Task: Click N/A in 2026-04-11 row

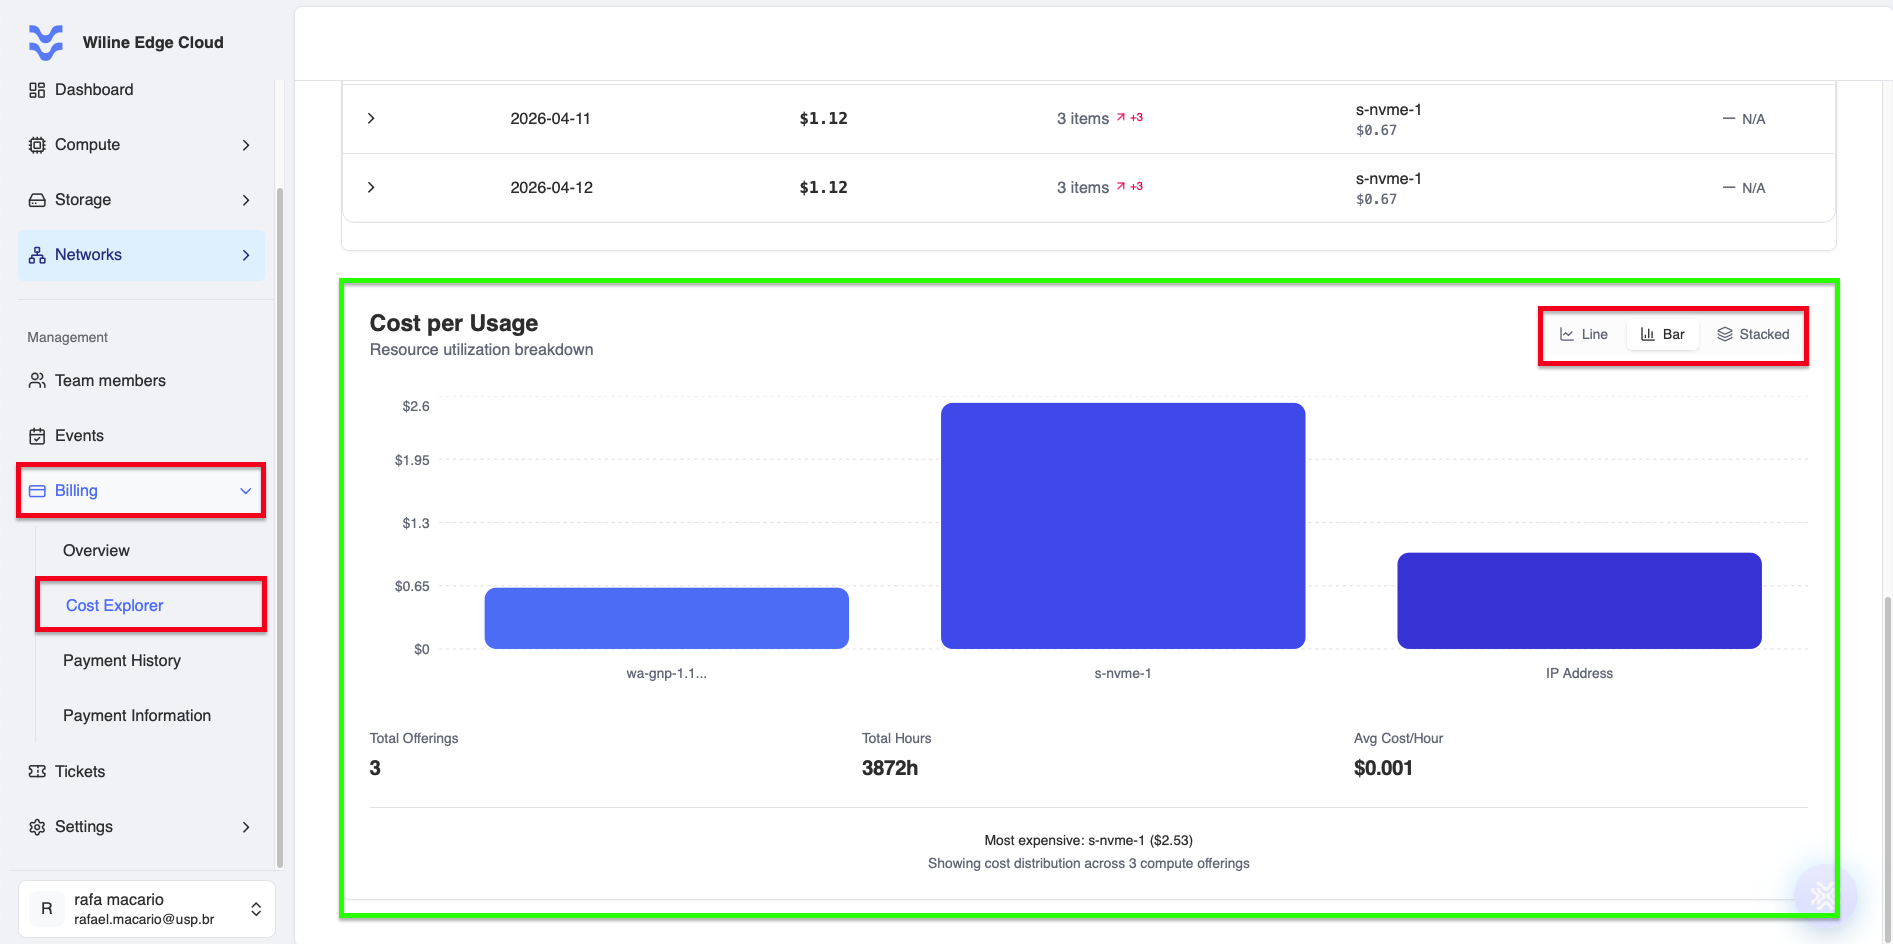Action: 1754,119
